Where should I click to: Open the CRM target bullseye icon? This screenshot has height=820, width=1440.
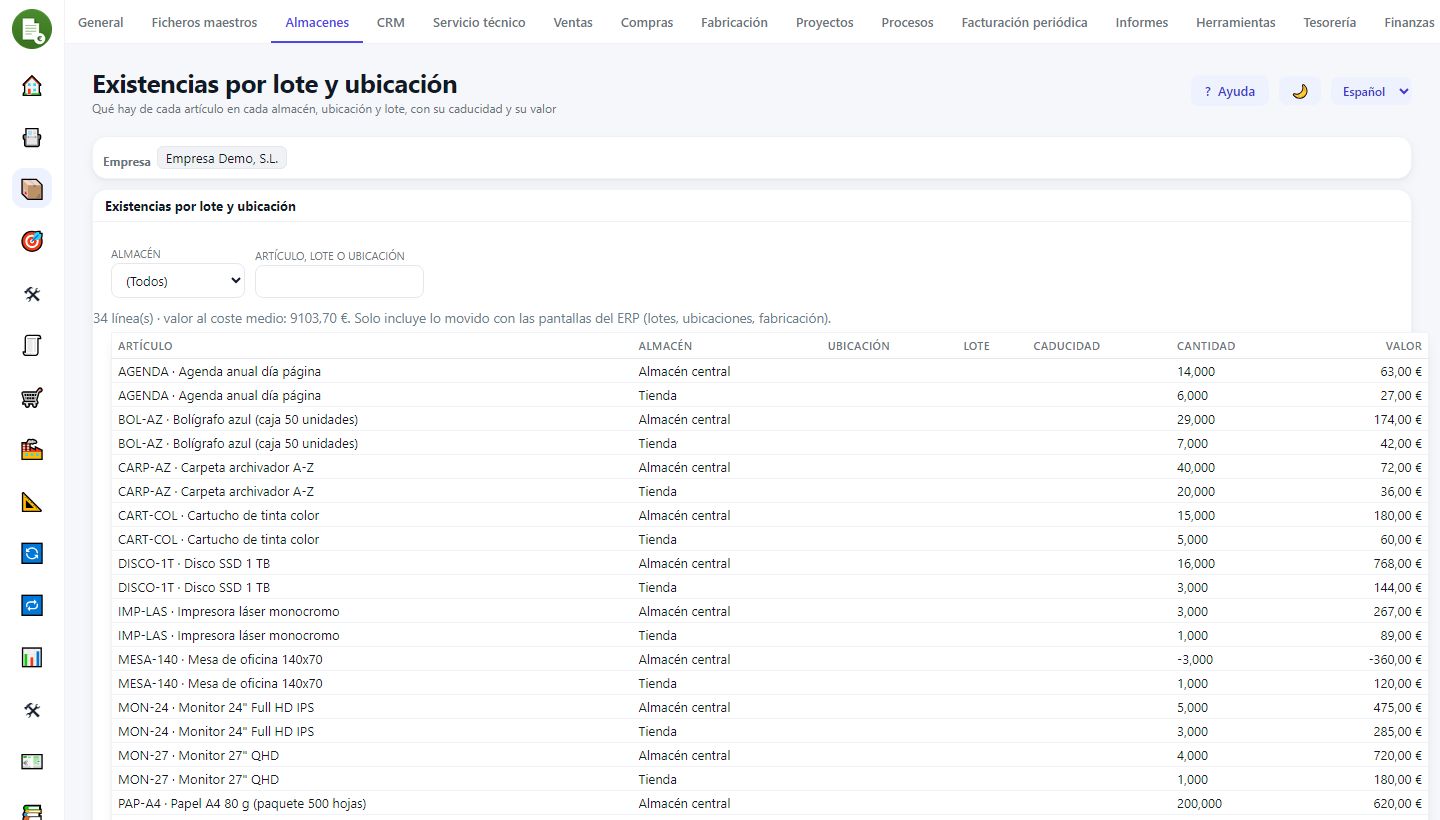[x=32, y=241]
